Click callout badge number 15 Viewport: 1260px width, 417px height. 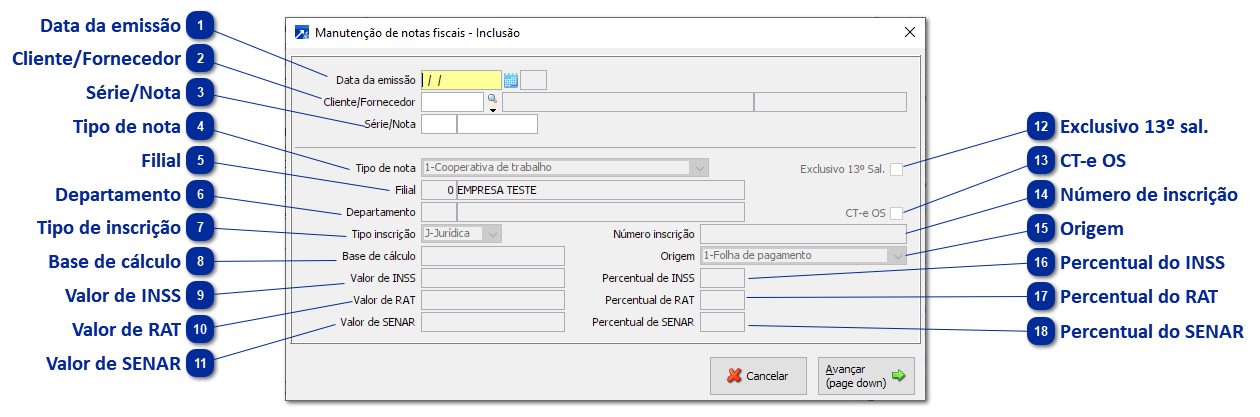coord(1042,229)
